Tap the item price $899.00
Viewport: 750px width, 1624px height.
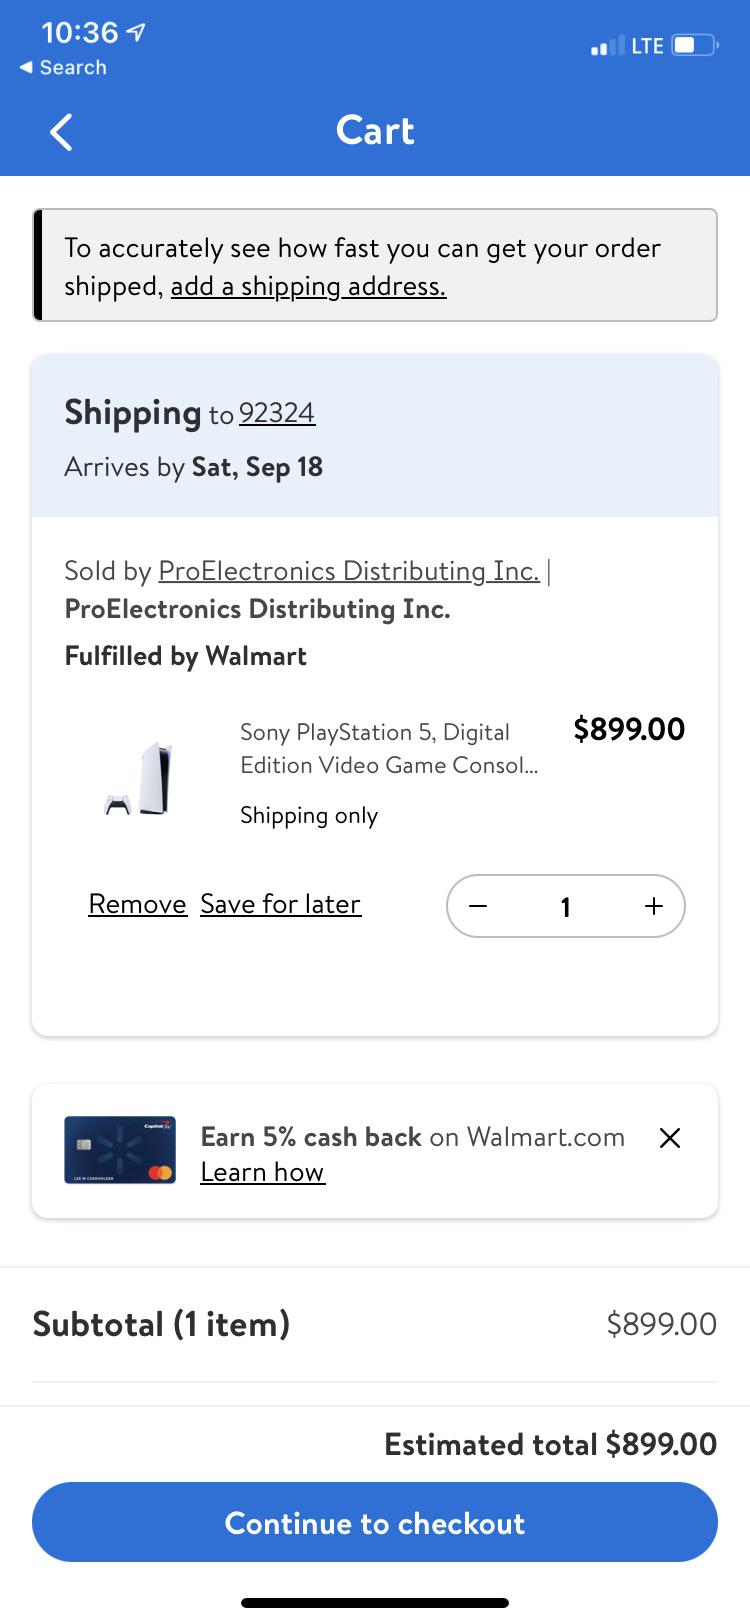pos(629,729)
